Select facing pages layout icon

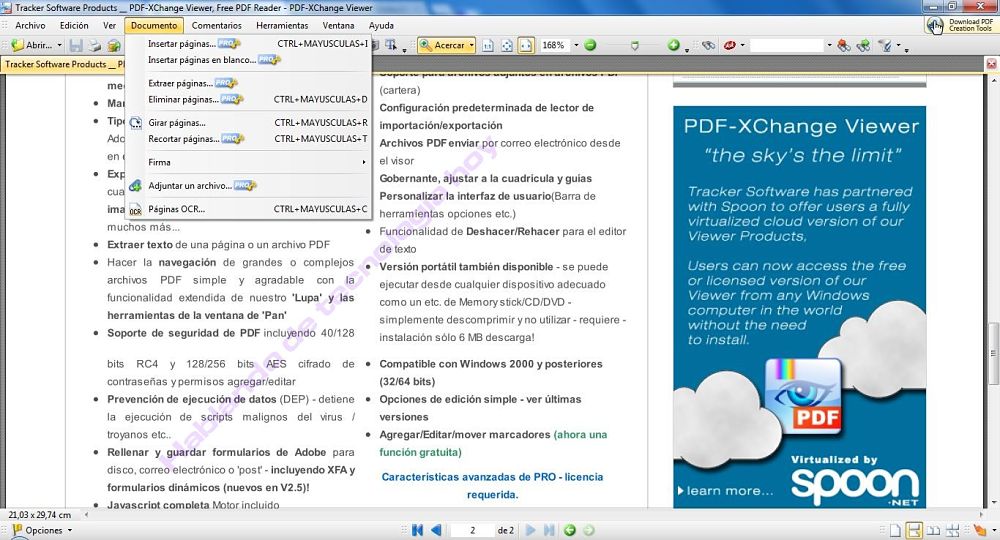pyautogui.click(x=933, y=530)
